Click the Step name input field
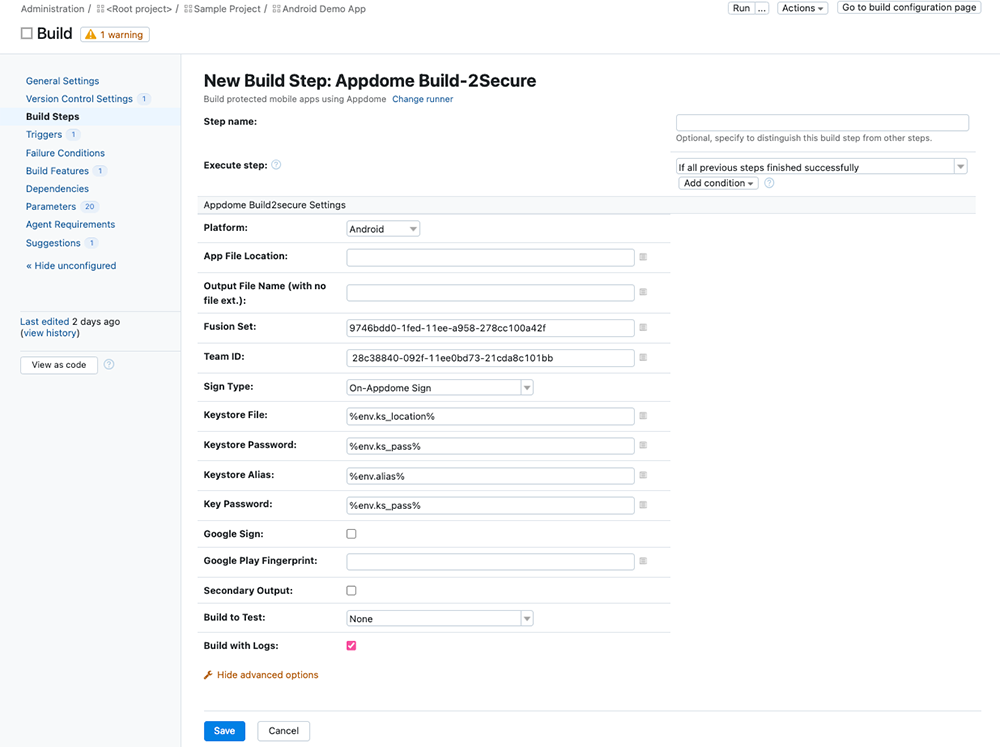This screenshot has width=1000, height=747. [x=822, y=123]
